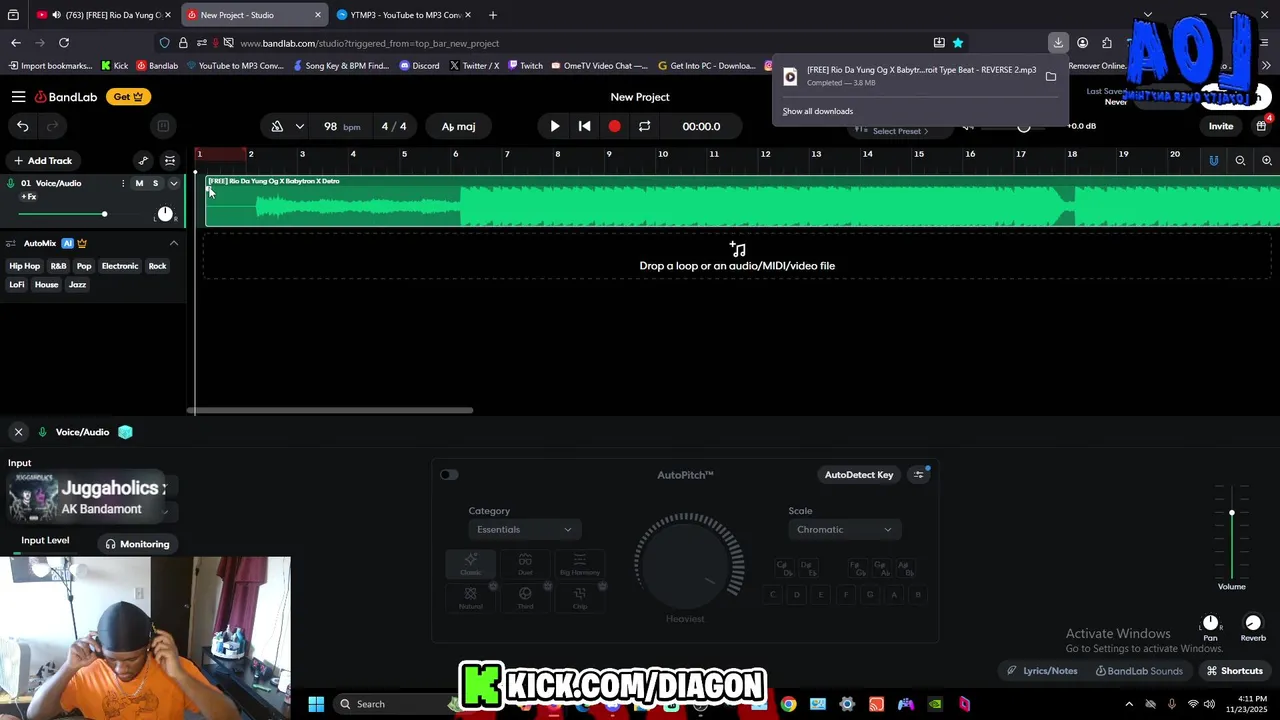
Task: Adjust the track pan knob
Action: coord(165,214)
